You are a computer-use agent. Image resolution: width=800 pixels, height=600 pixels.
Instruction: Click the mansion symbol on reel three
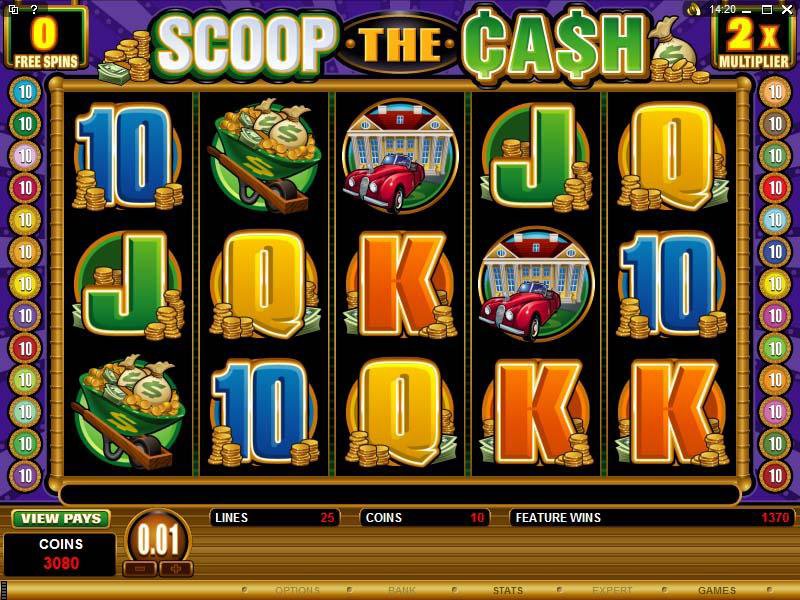click(x=401, y=157)
